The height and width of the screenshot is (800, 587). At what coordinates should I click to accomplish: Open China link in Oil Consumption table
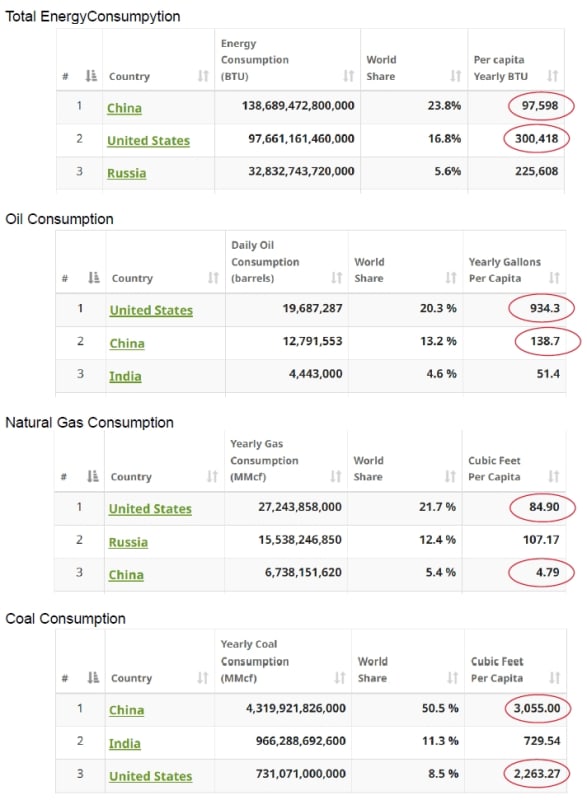coord(127,343)
